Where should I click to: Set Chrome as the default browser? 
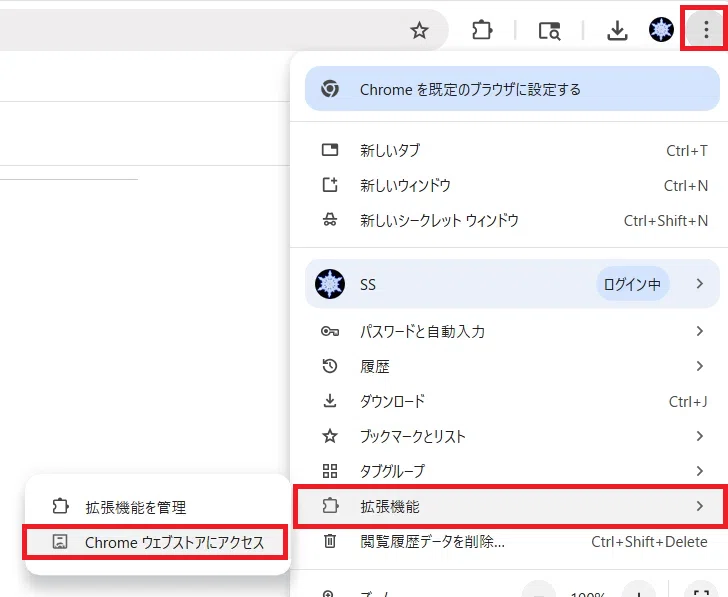pyautogui.click(x=512, y=89)
